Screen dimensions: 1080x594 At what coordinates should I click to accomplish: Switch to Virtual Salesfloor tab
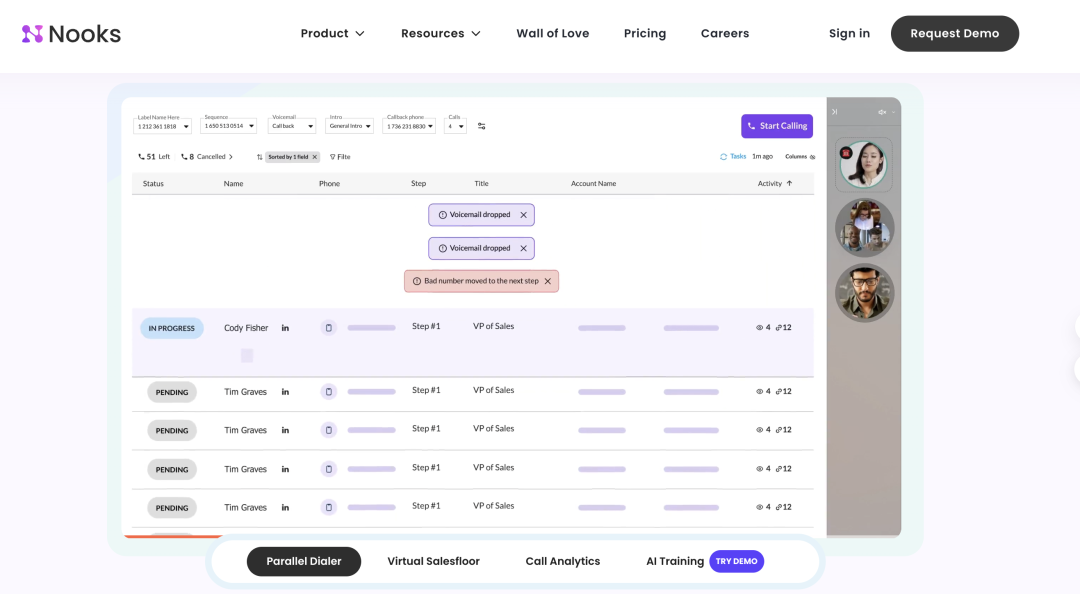[433, 561]
